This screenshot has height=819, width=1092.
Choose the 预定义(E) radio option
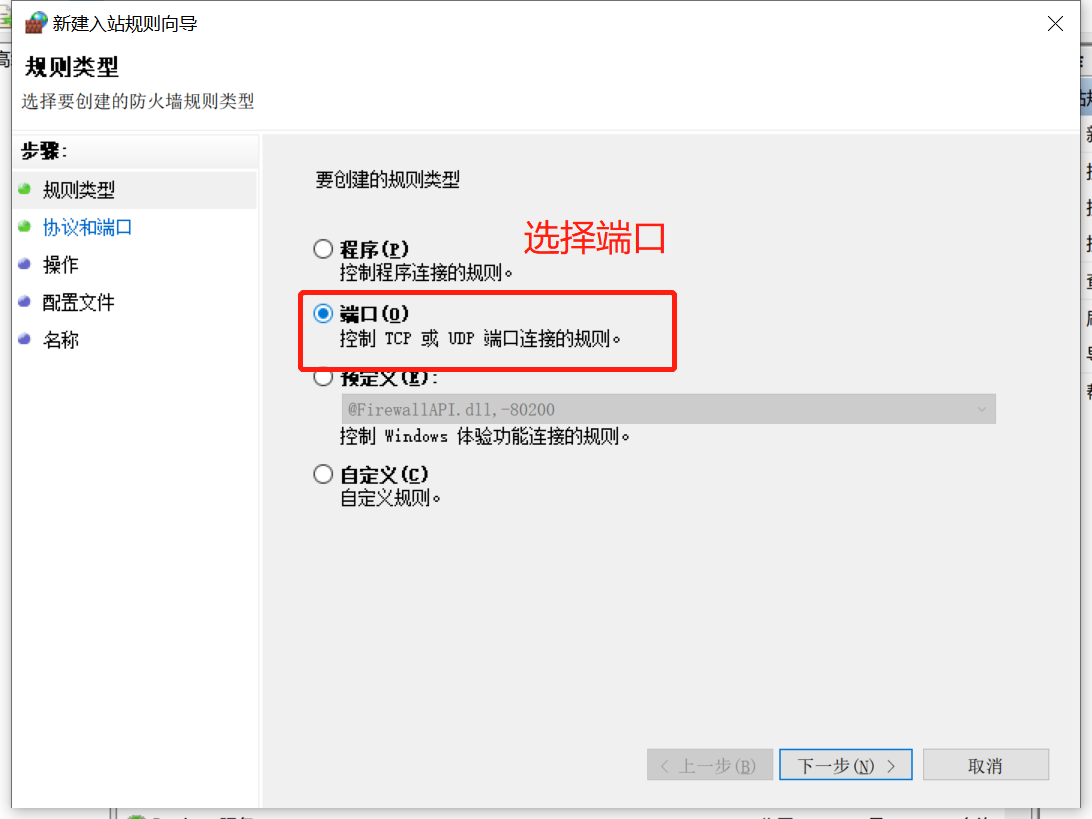(323, 378)
